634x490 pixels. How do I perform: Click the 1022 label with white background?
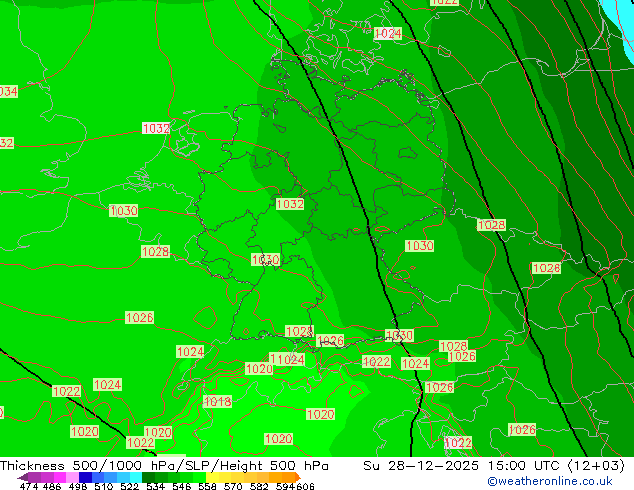pos(458,443)
